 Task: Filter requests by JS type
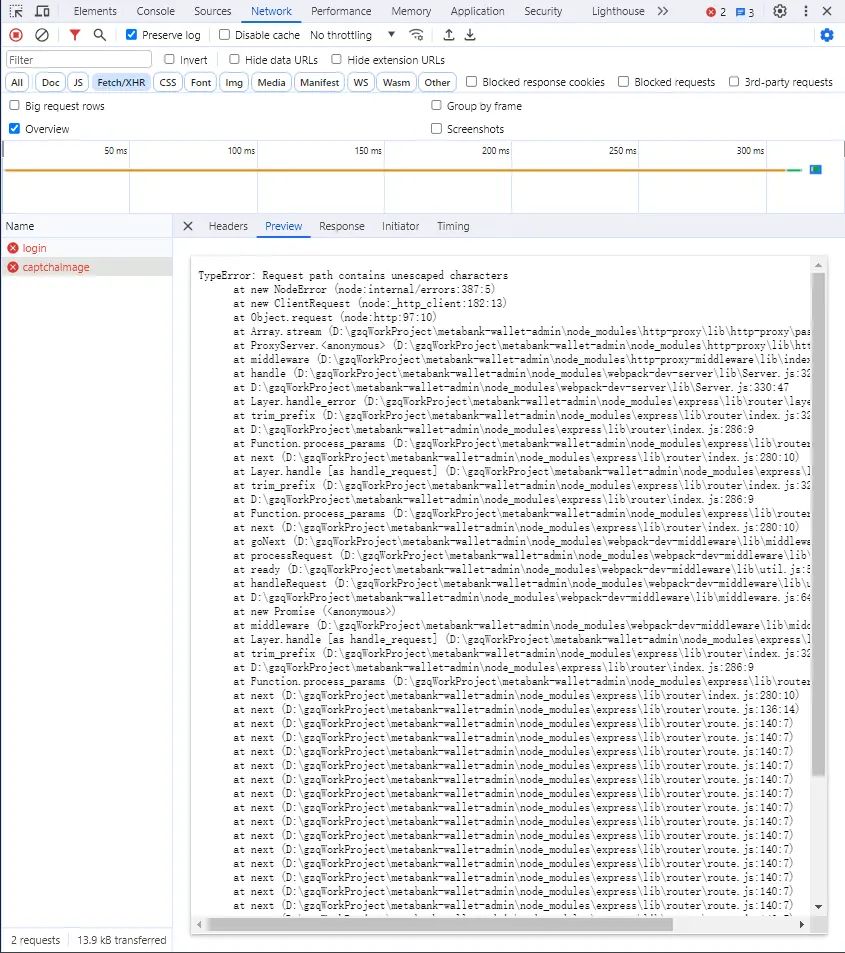click(78, 83)
